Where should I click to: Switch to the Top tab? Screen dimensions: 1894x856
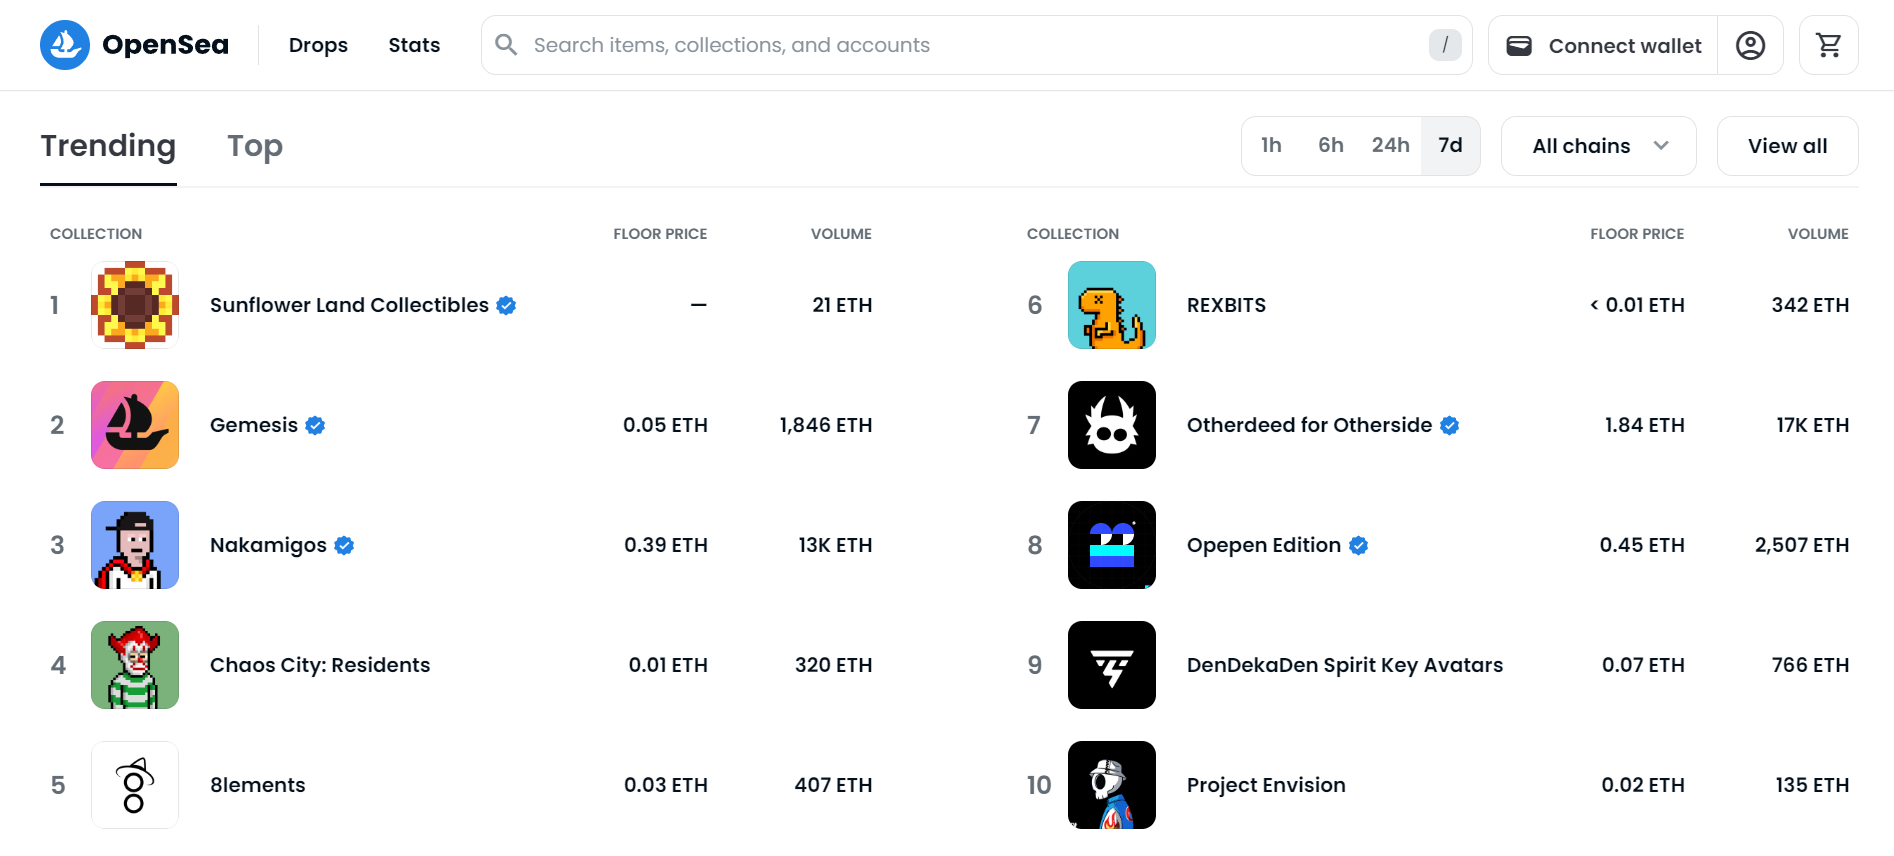click(x=255, y=146)
